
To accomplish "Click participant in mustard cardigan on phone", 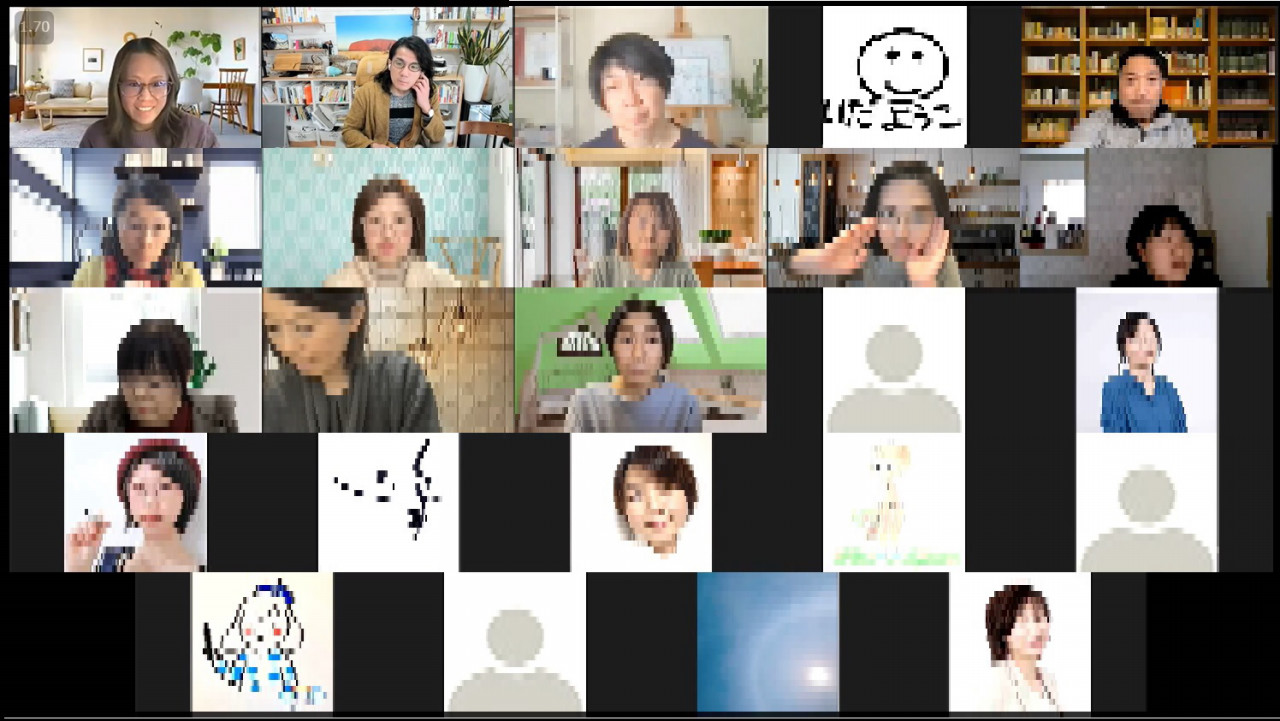I will click(x=387, y=77).
